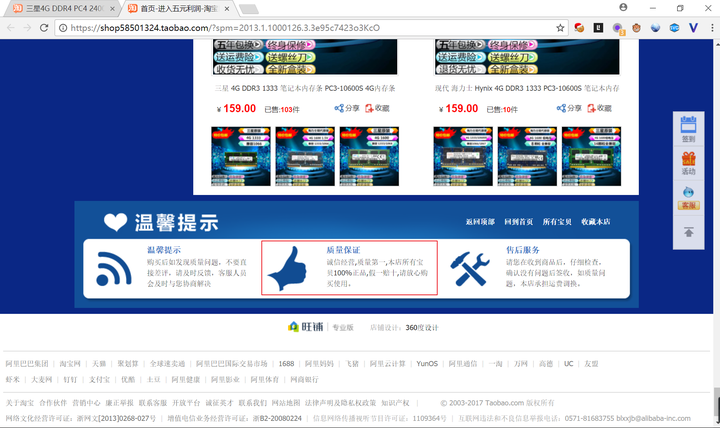720x428 pixels.
Task: Click the red and white extension icon
Action: click(579, 28)
